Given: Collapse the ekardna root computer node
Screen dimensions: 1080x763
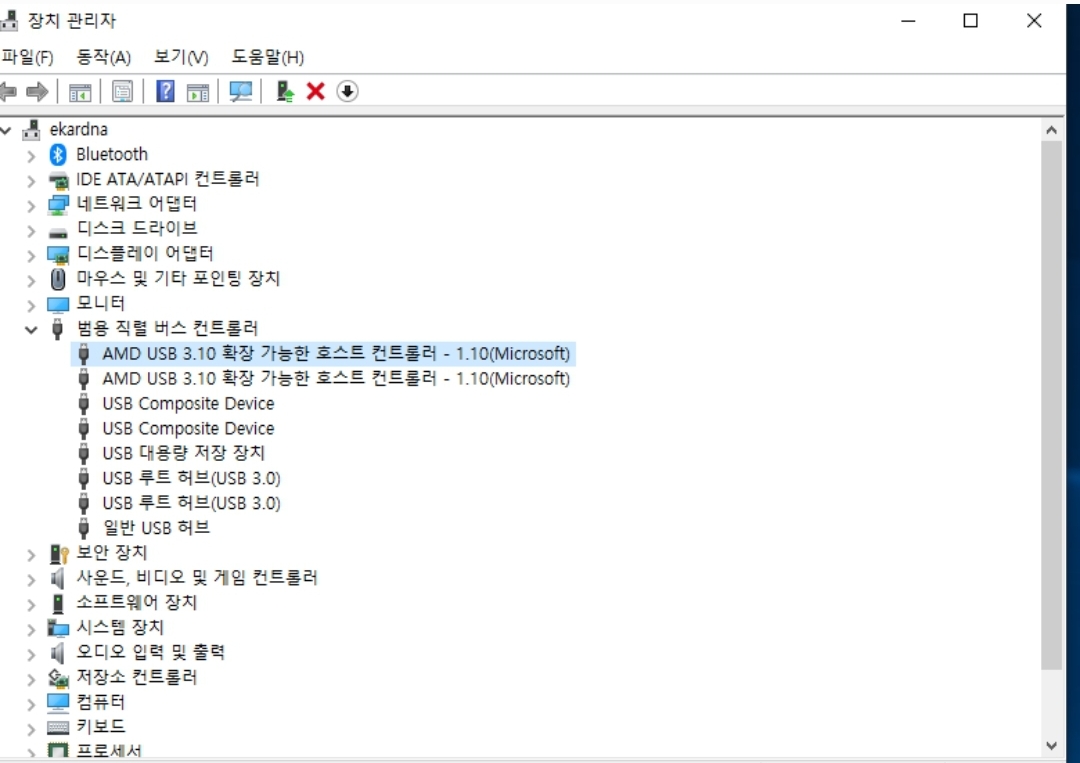Looking at the screenshot, I should tap(7, 130).
